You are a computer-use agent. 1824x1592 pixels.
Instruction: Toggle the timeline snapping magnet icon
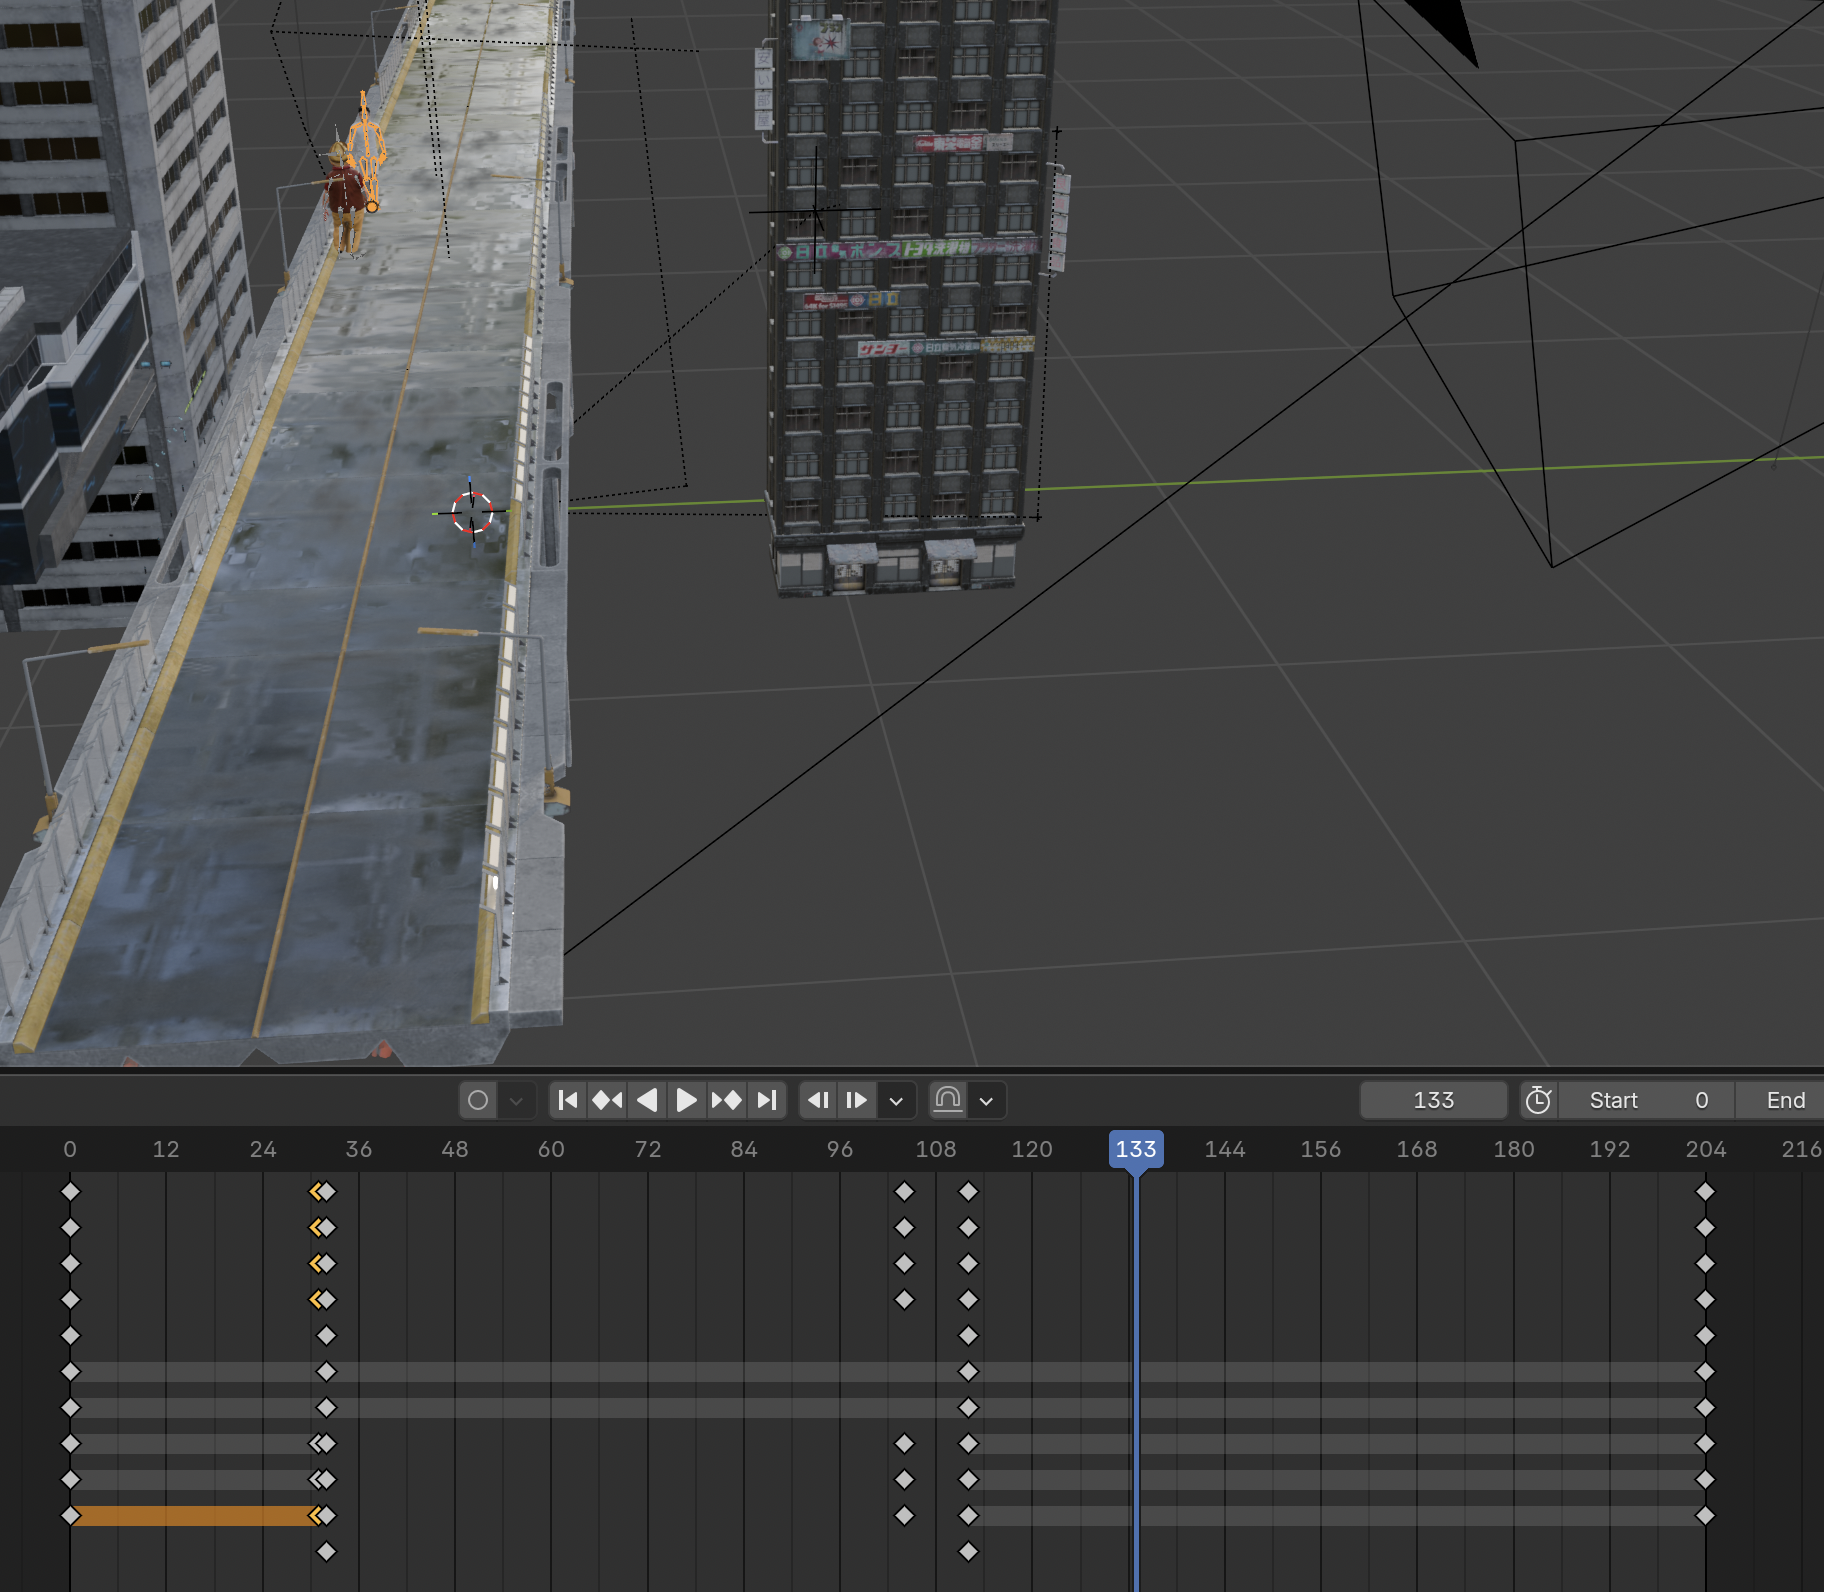pos(947,1100)
